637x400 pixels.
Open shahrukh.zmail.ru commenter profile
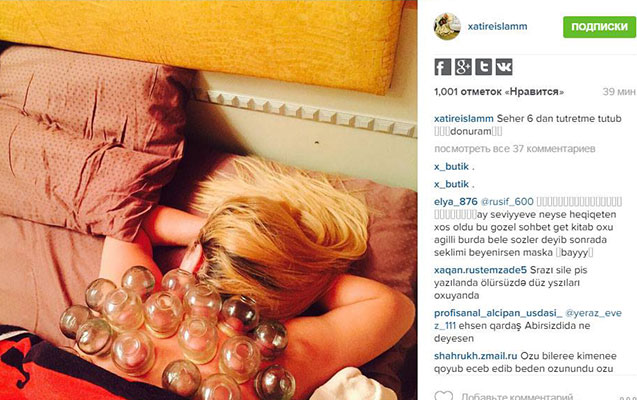click(x=476, y=356)
